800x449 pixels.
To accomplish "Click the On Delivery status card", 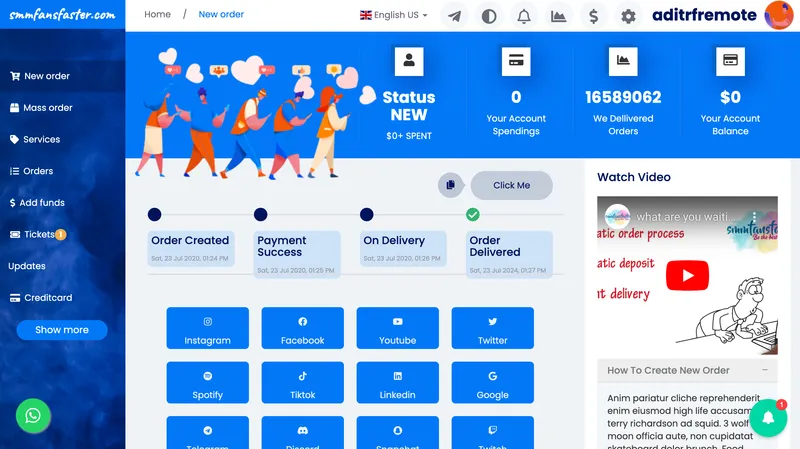I will (403, 248).
